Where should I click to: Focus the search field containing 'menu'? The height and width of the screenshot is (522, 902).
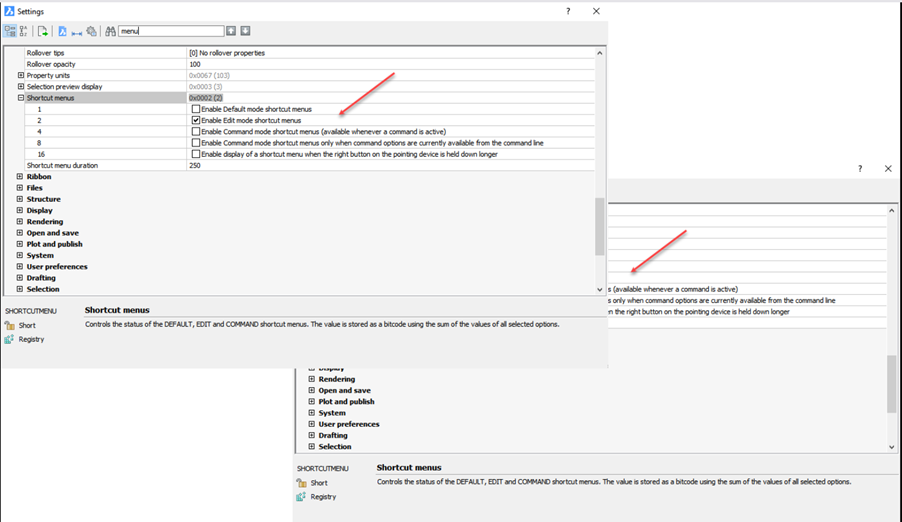tap(171, 31)
